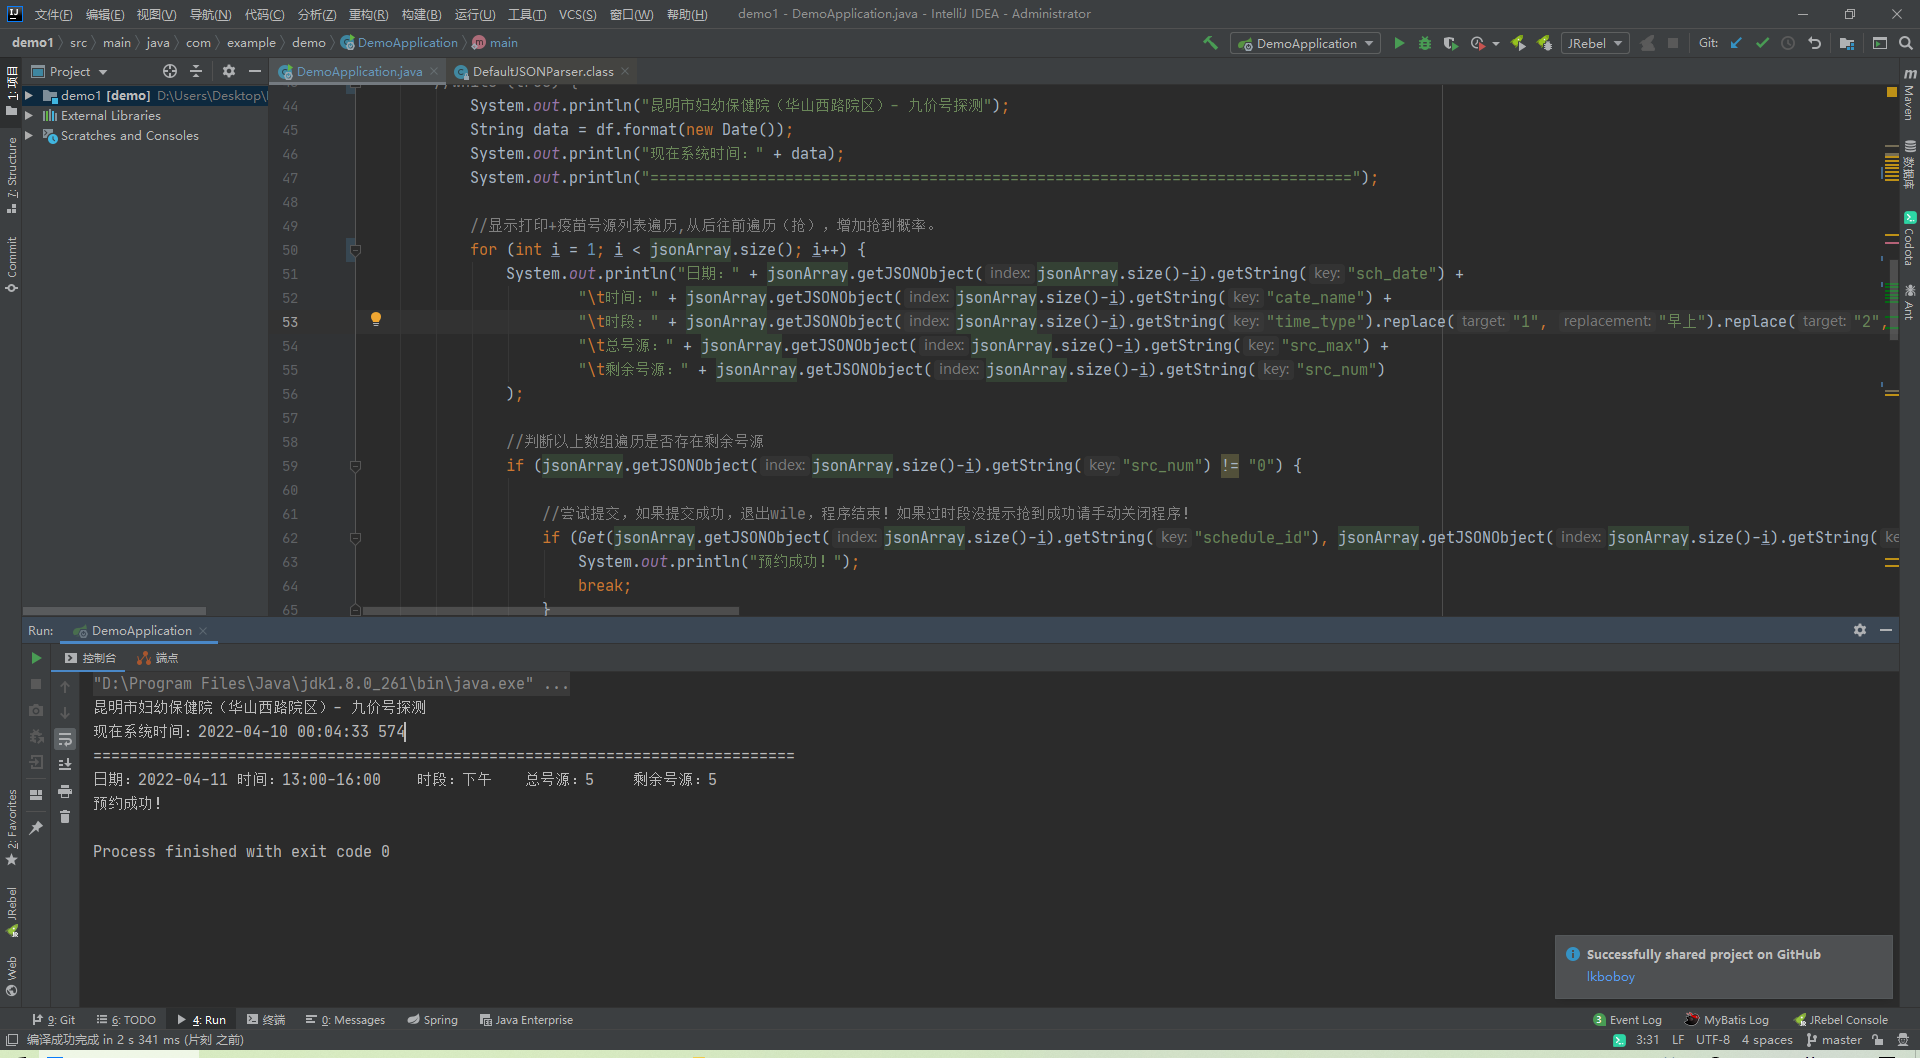Clear console output with trash icon
This screenshot has height=1058, width=1920.
tap(65, 817)
